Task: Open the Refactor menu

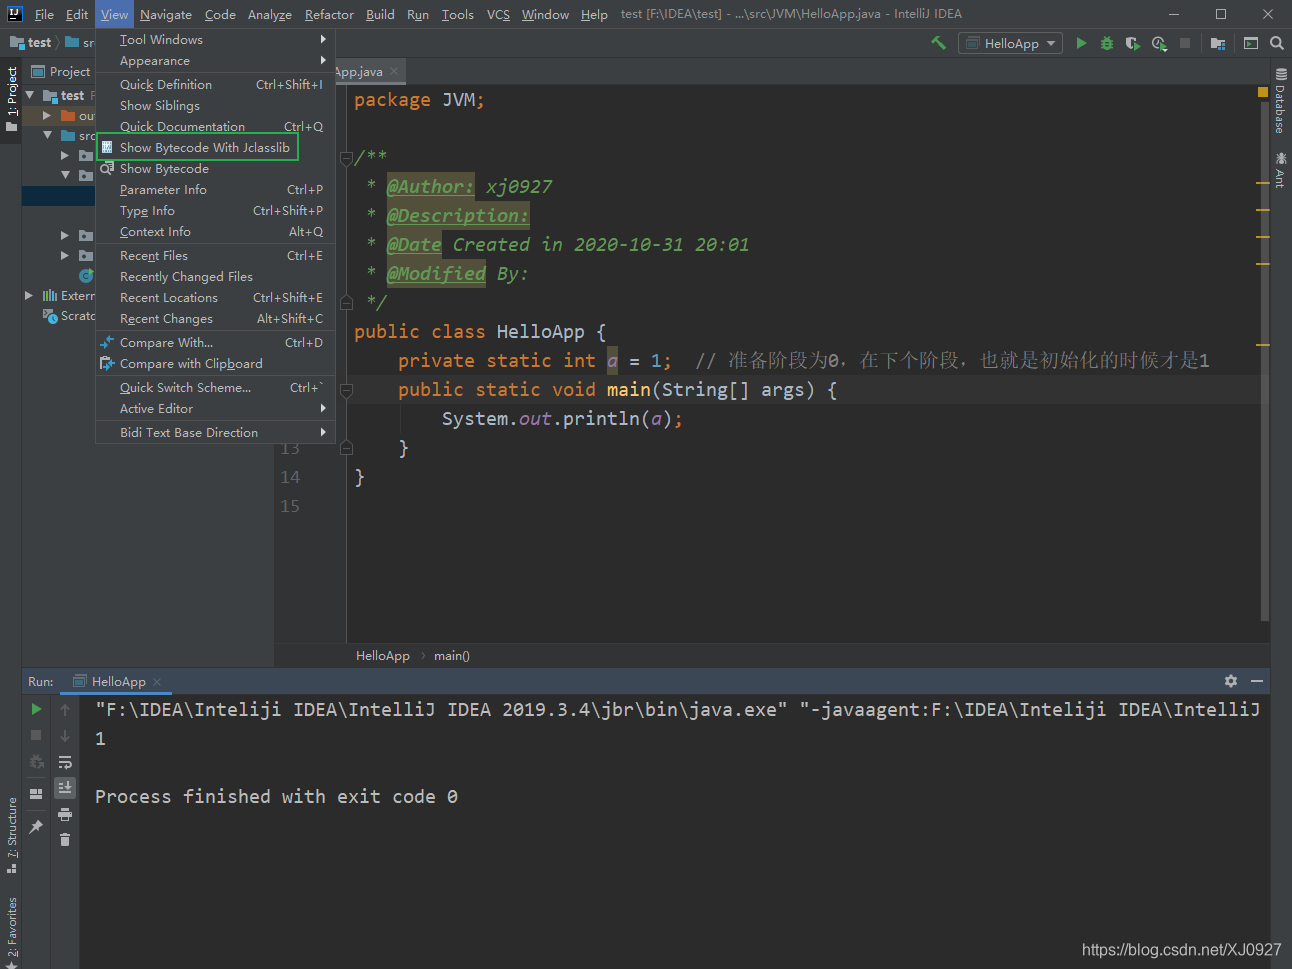Action: pos(329,14)
